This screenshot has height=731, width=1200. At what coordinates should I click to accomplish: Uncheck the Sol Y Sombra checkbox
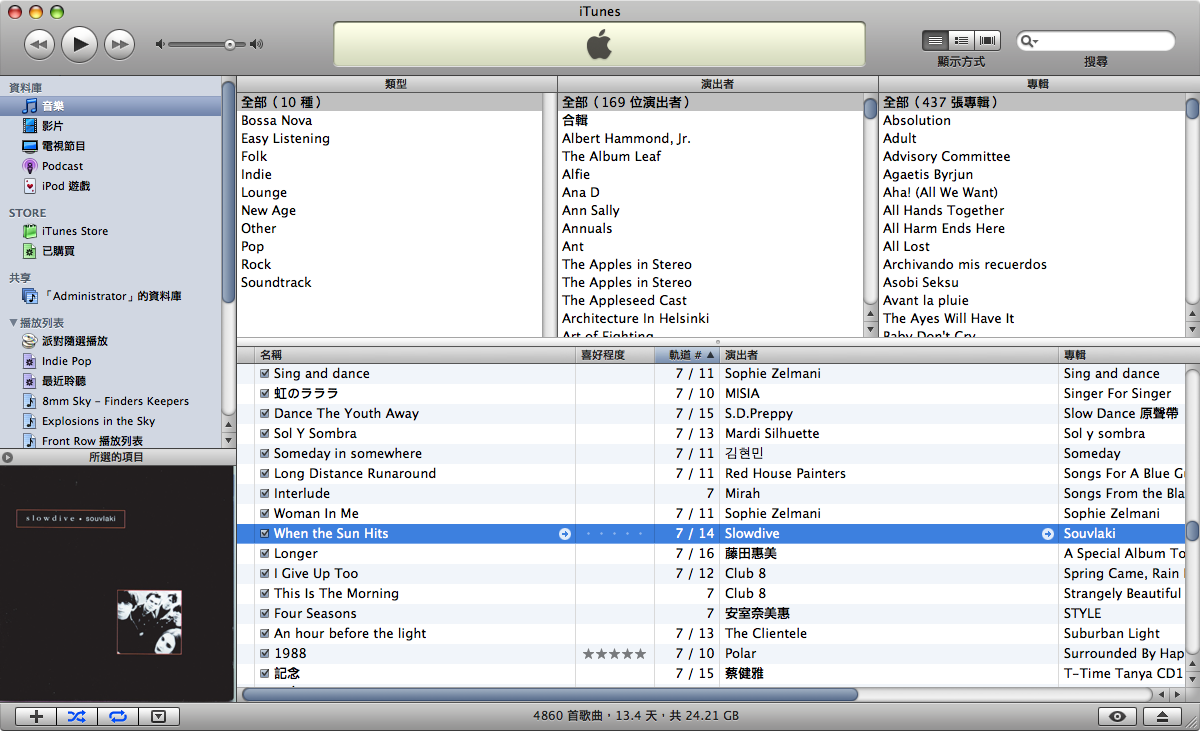[264, 434]
